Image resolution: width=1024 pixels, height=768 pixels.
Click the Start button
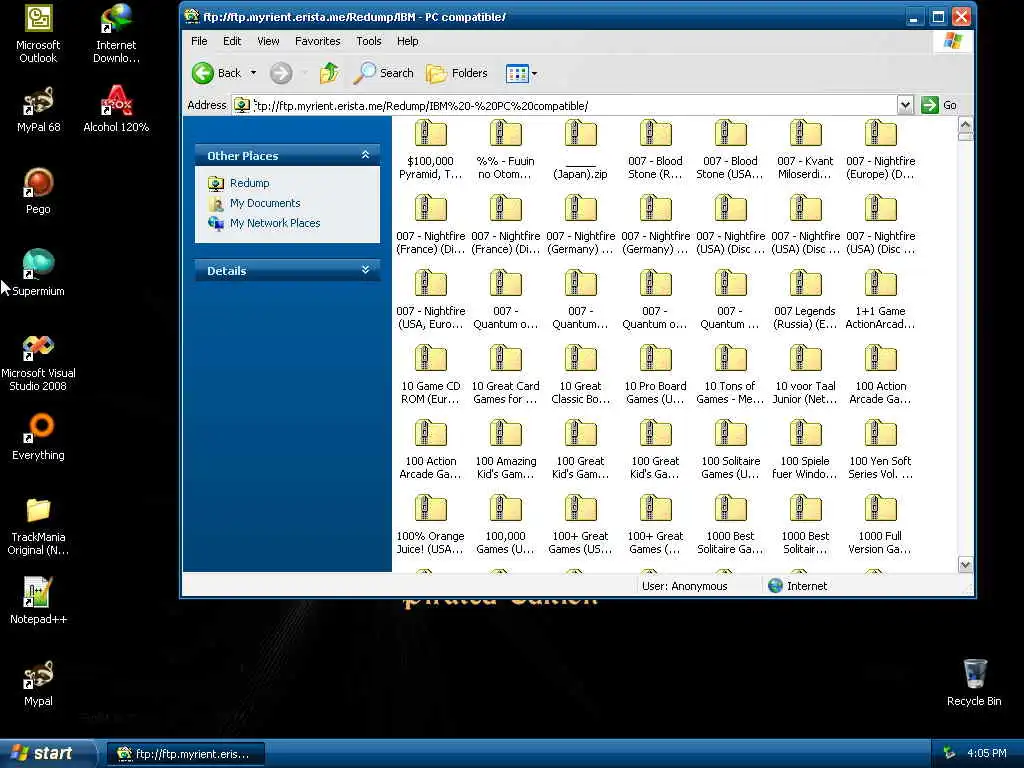[46, 753]
